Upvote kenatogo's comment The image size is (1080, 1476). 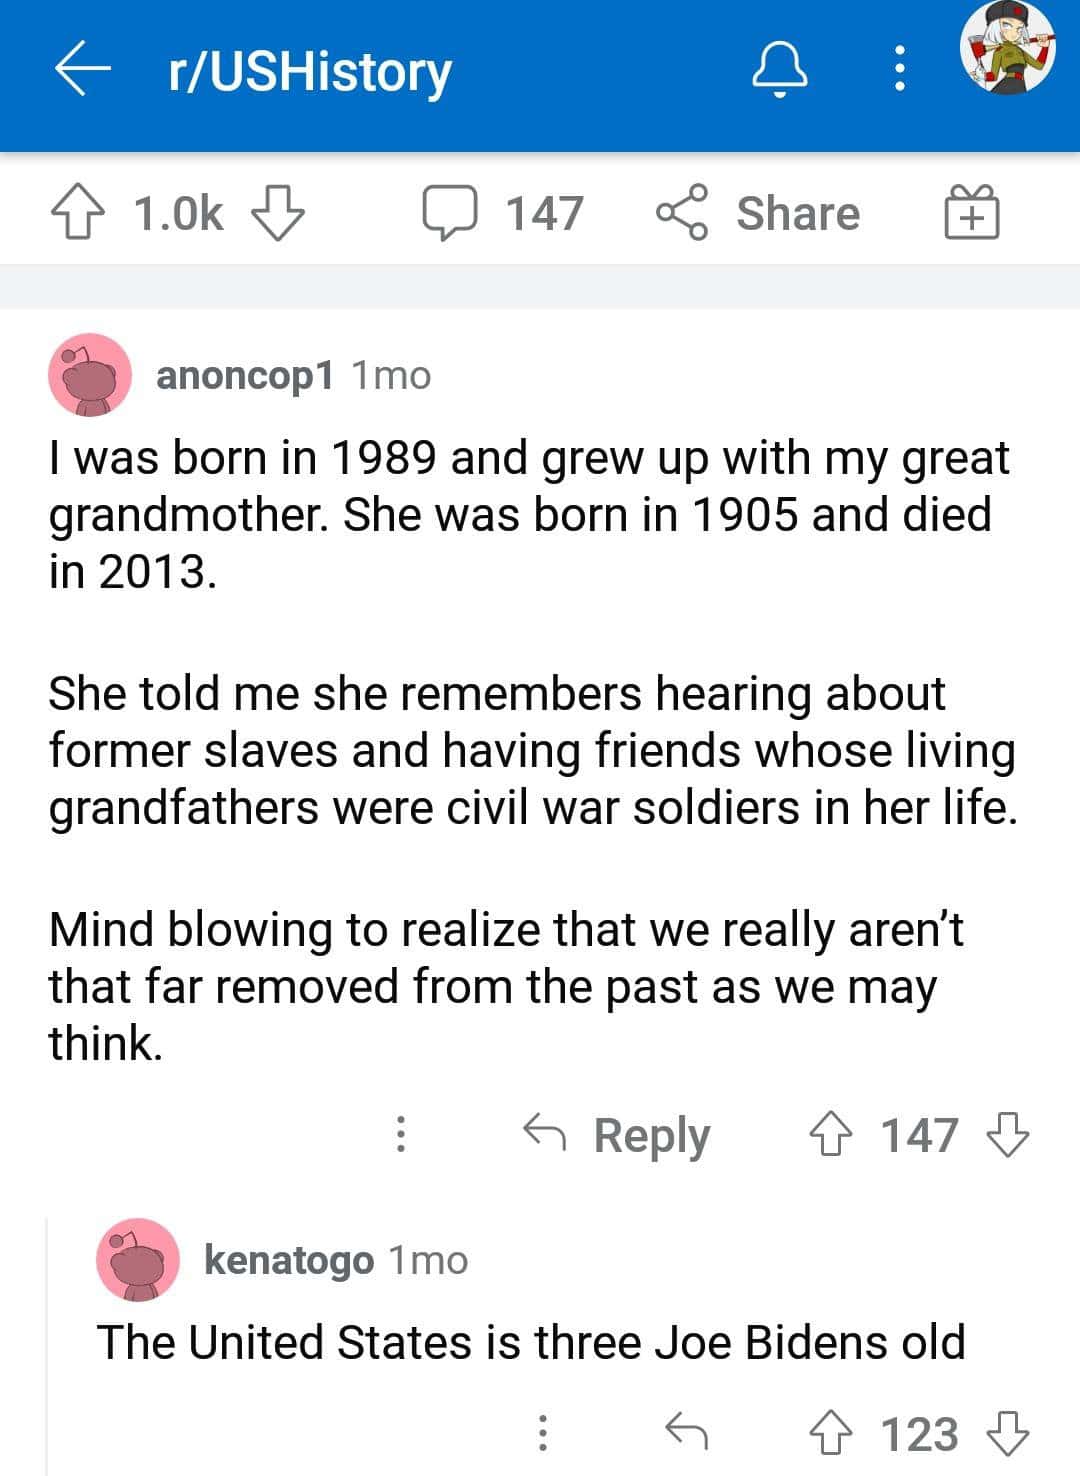pyautogui.click(x=830, y=1433)
